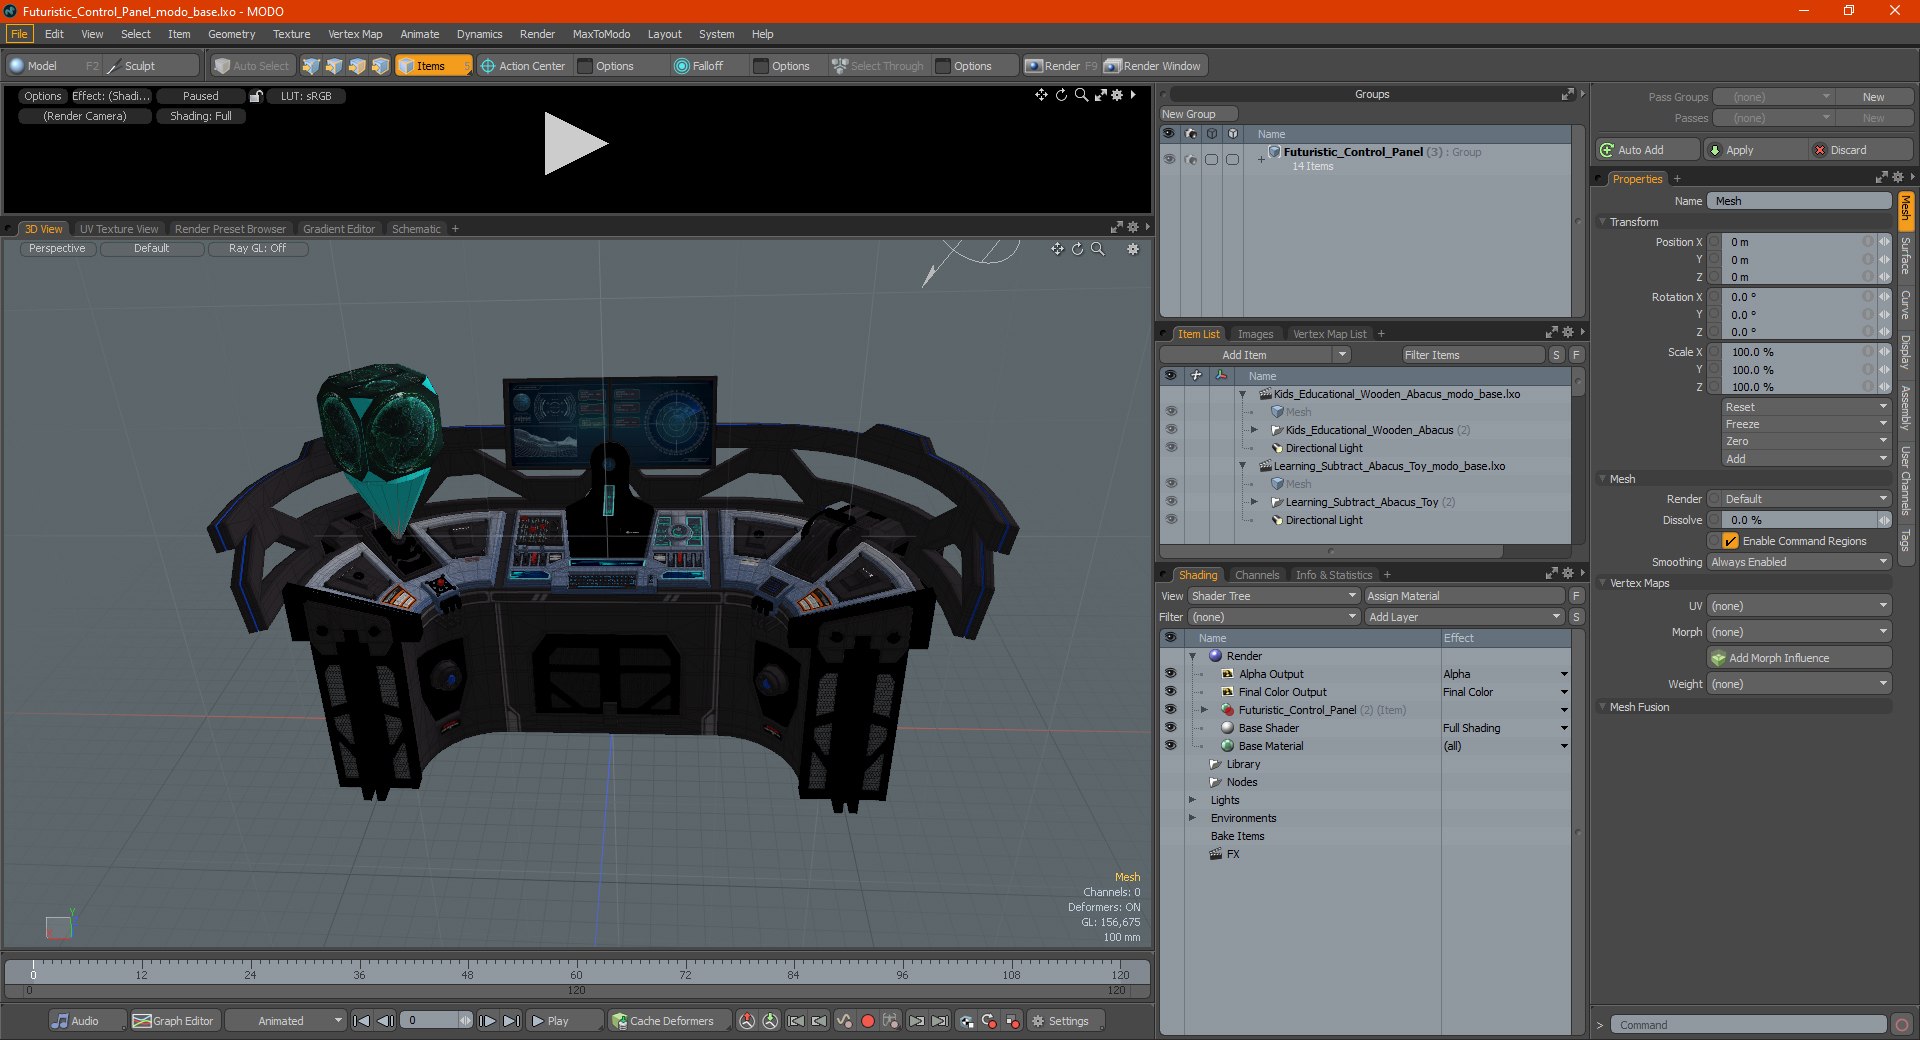Expand Learning_Subtract_Abacus_Toy tree item
This screenshot has height=1040, width=1920.
[1254, 502]
